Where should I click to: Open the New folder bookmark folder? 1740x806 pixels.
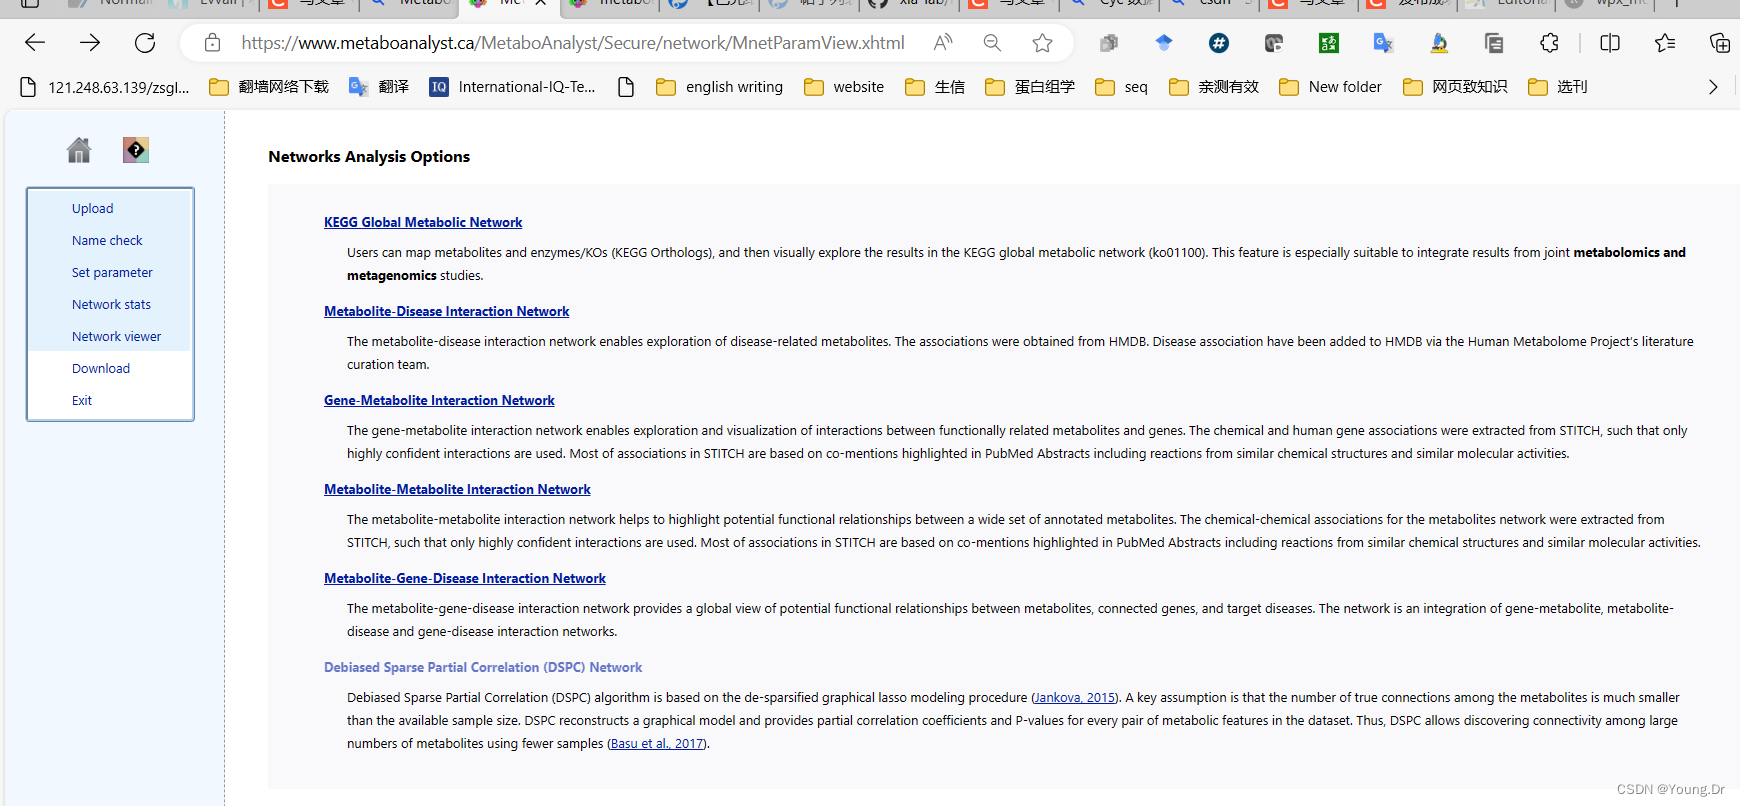tap(1331, 87)
